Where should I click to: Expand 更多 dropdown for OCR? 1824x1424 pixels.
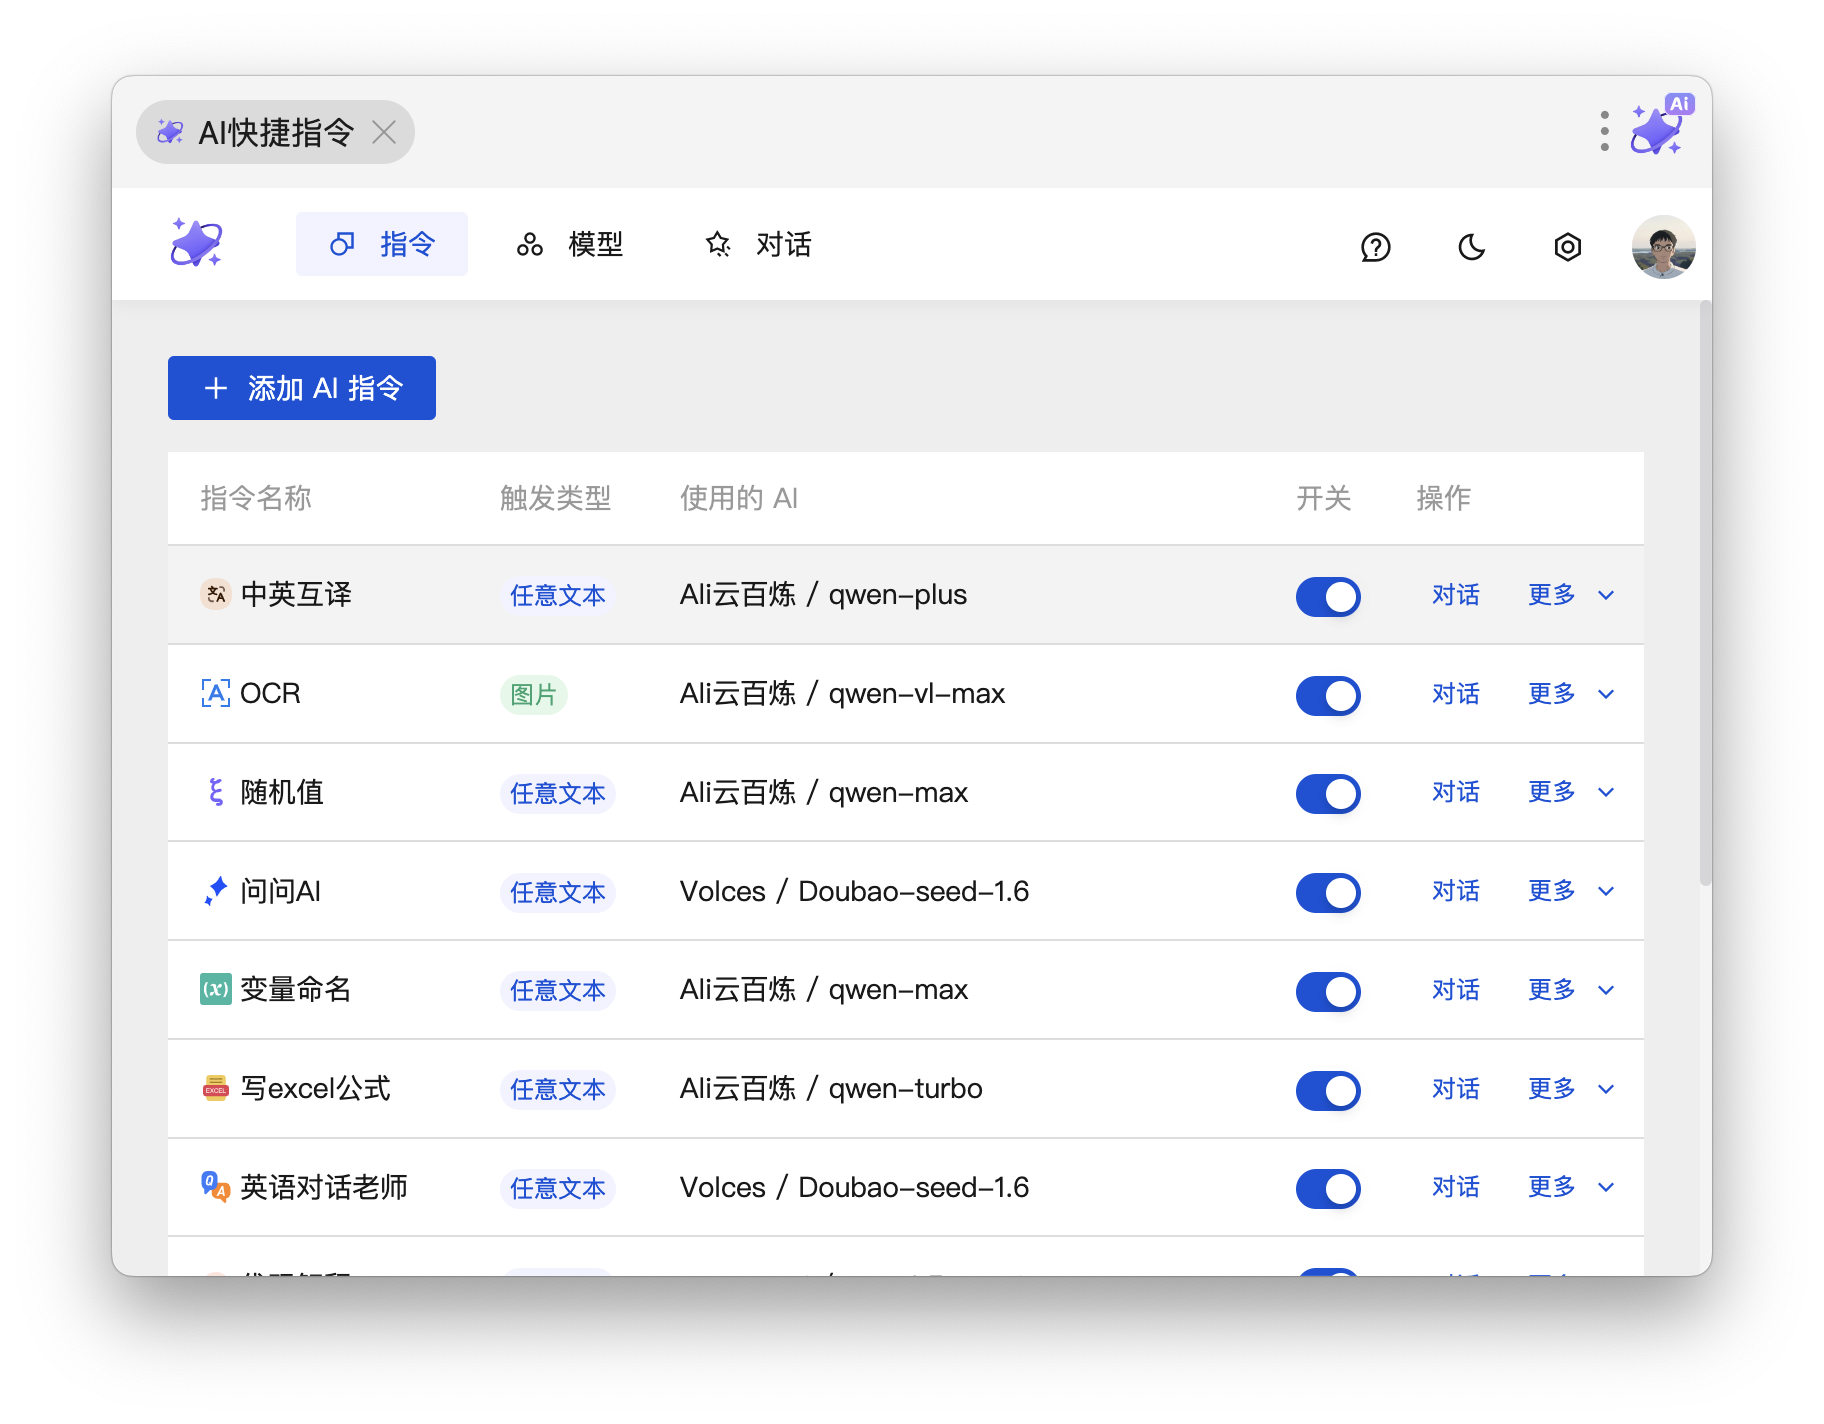1571,694
